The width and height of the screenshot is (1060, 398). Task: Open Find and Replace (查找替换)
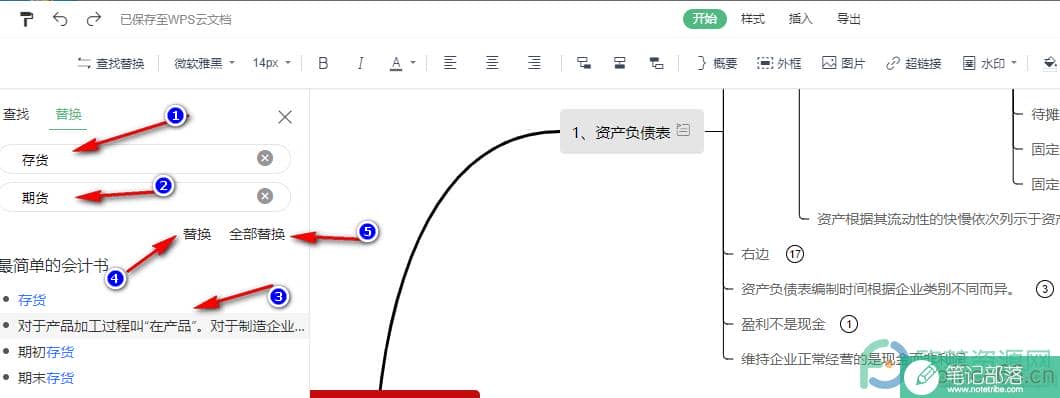(x=111, y=64)
